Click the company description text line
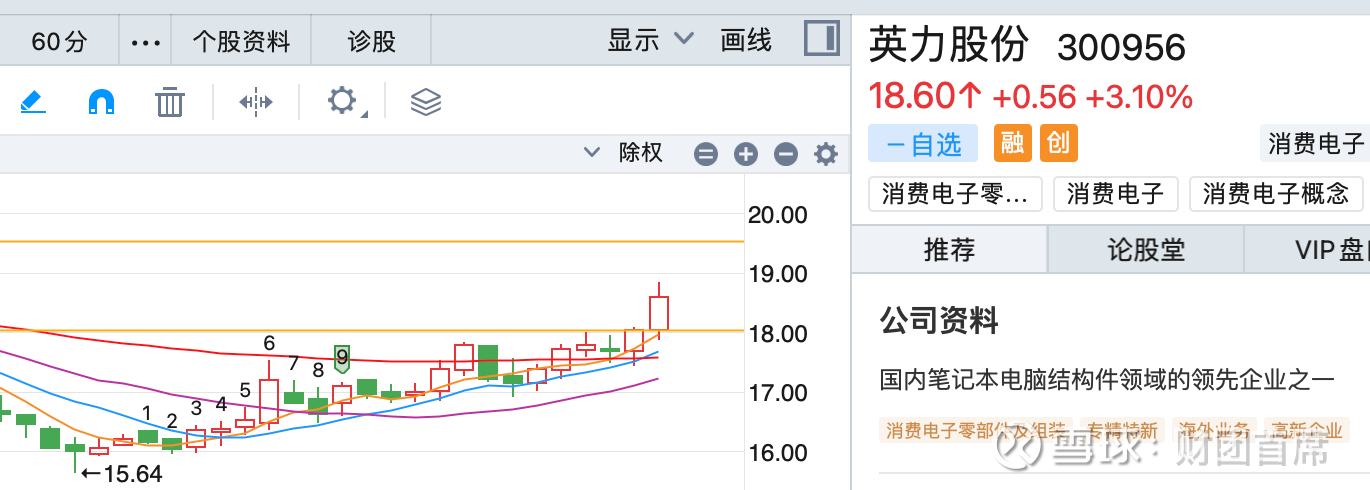 (1107, 379)
